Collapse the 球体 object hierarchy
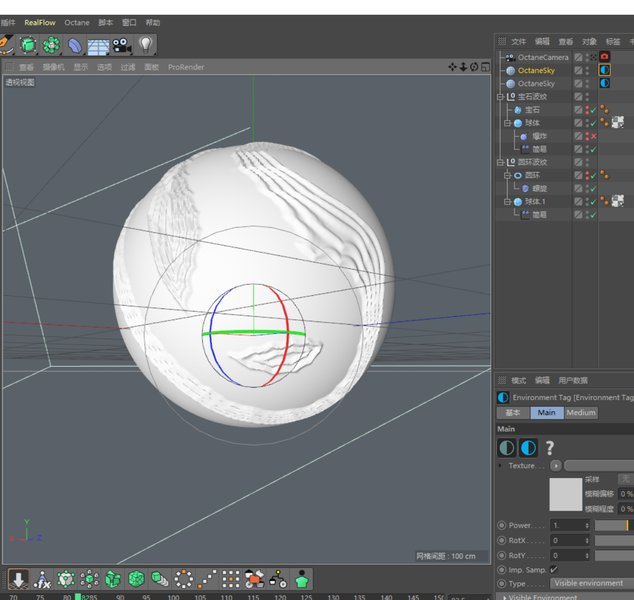This screenshot has height=600, width=634. 507,123
